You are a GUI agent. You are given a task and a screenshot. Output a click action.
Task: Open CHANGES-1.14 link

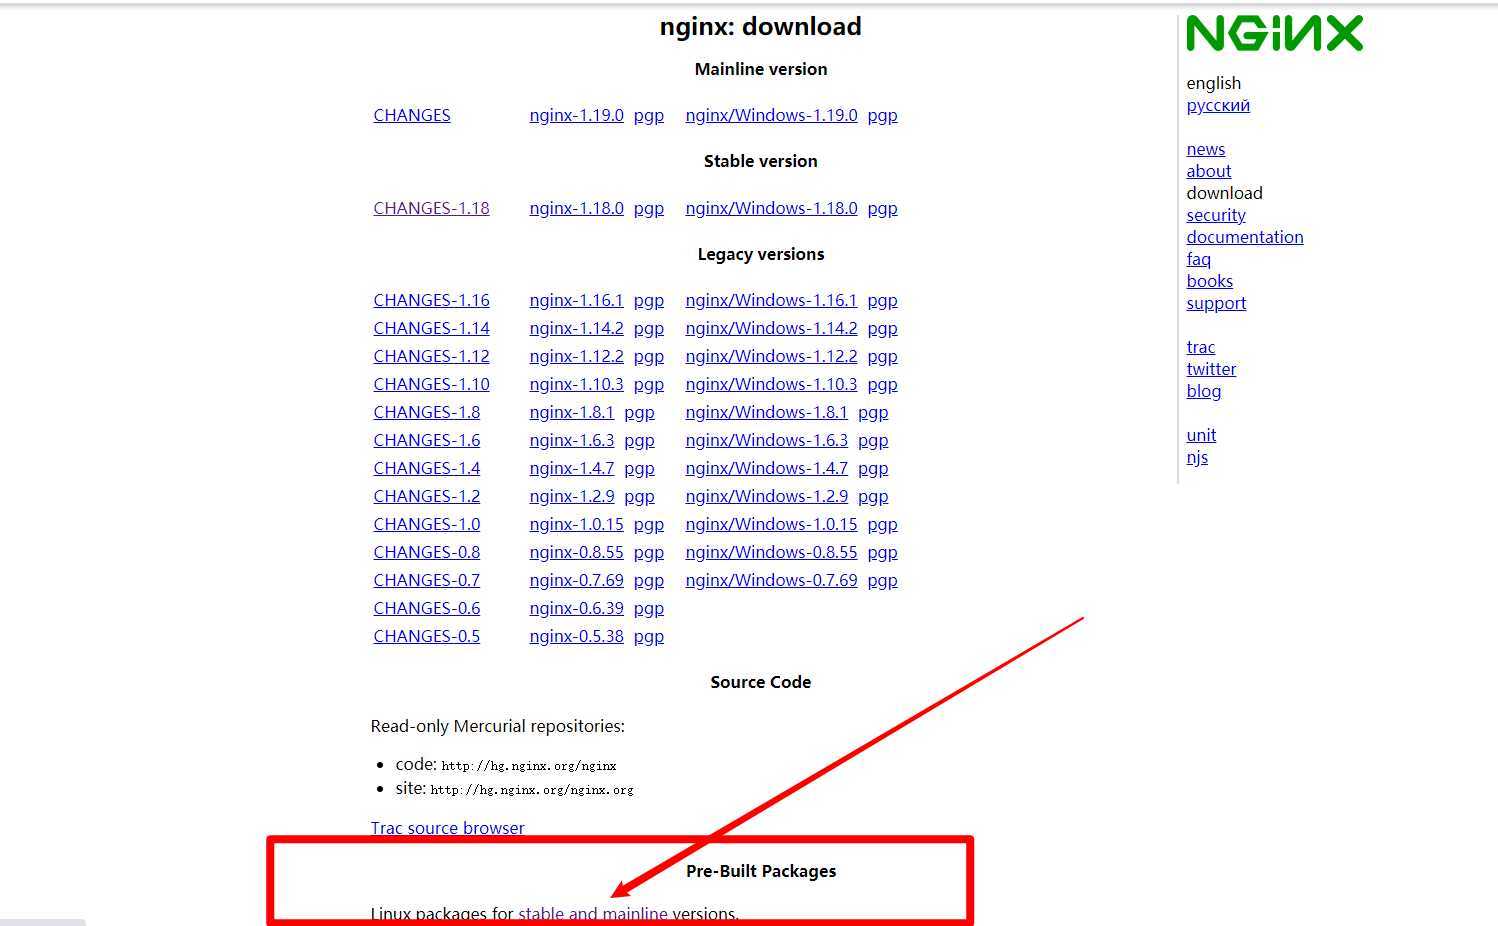[x=431, y=328]
